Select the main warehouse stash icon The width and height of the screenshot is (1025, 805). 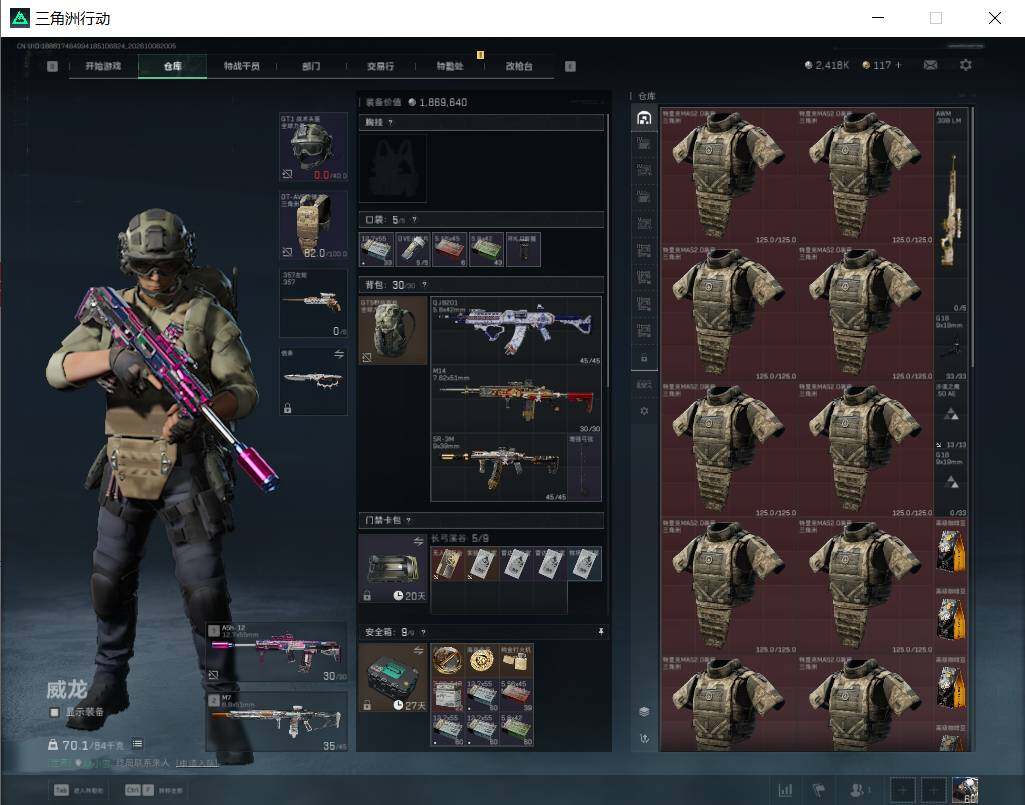point(644,118)
